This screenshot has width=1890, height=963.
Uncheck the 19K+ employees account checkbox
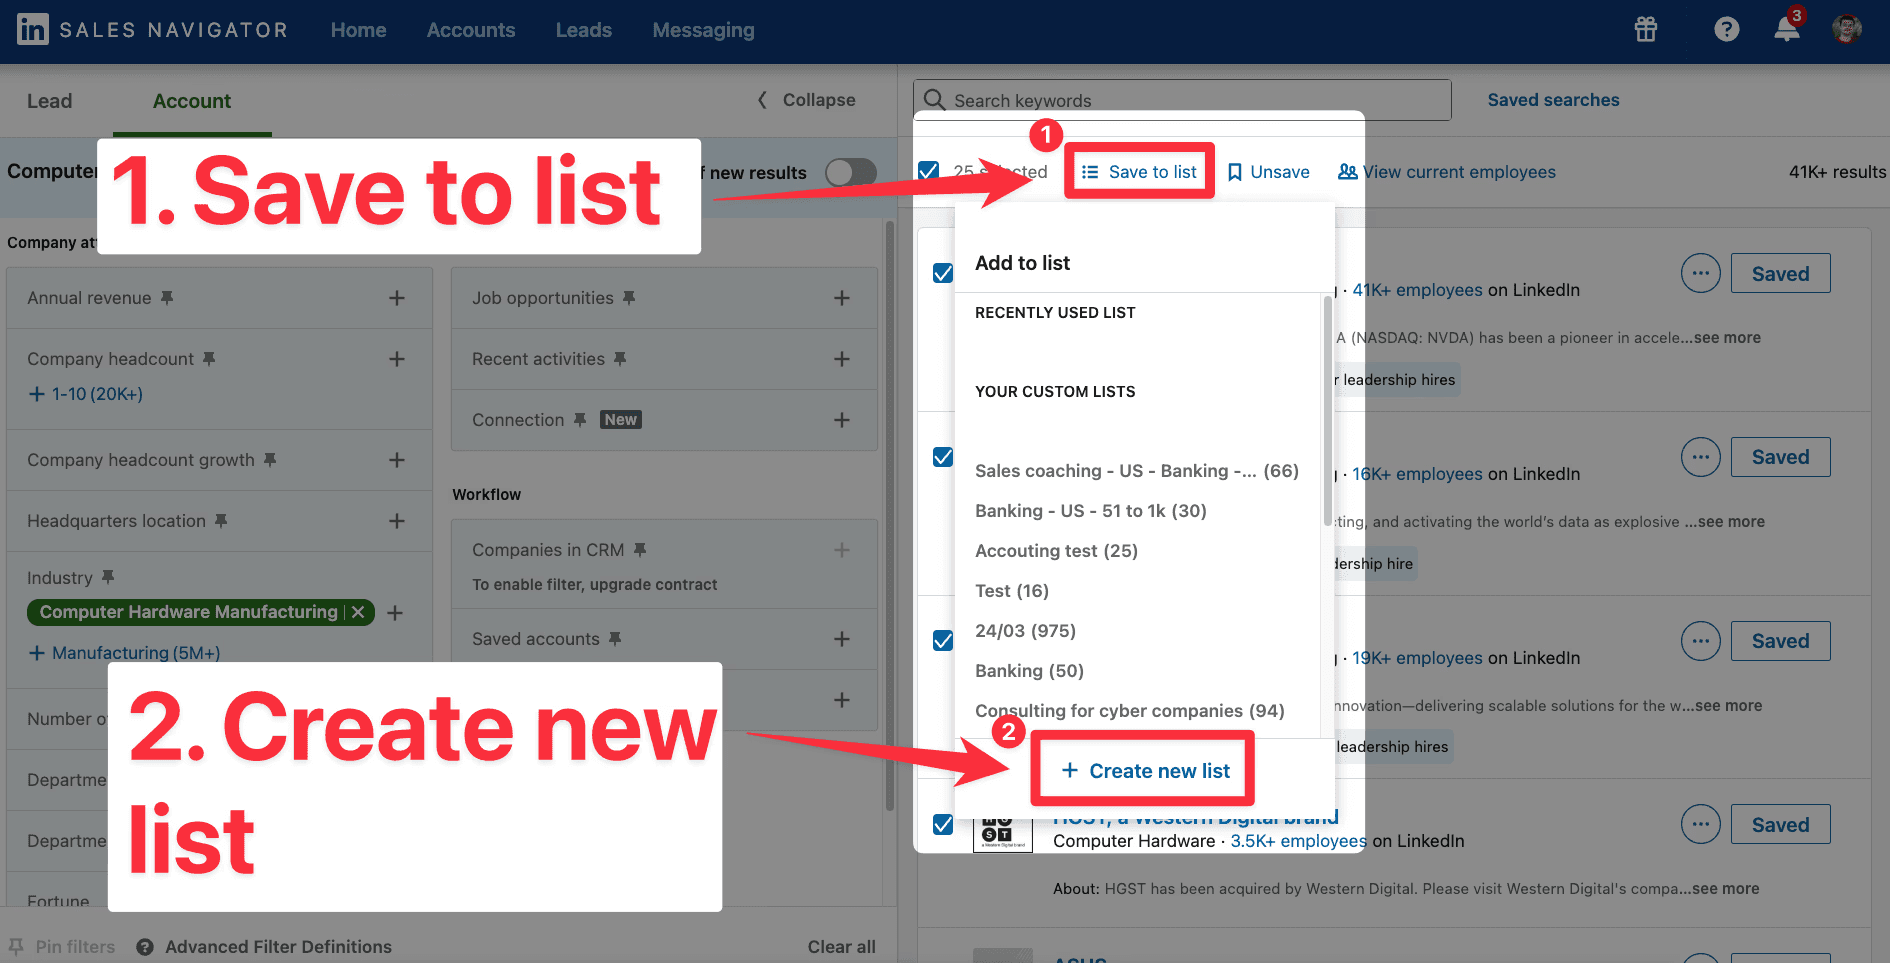tap(942, 640)
